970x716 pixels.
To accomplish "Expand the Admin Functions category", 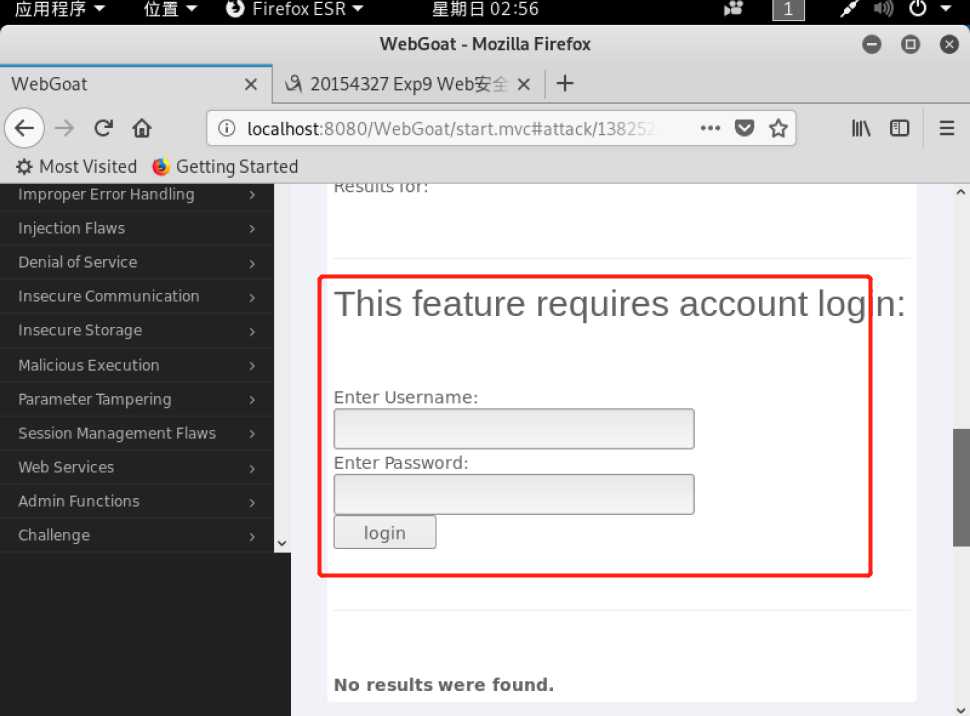I will pyautogui.click(x=136, y=501).
